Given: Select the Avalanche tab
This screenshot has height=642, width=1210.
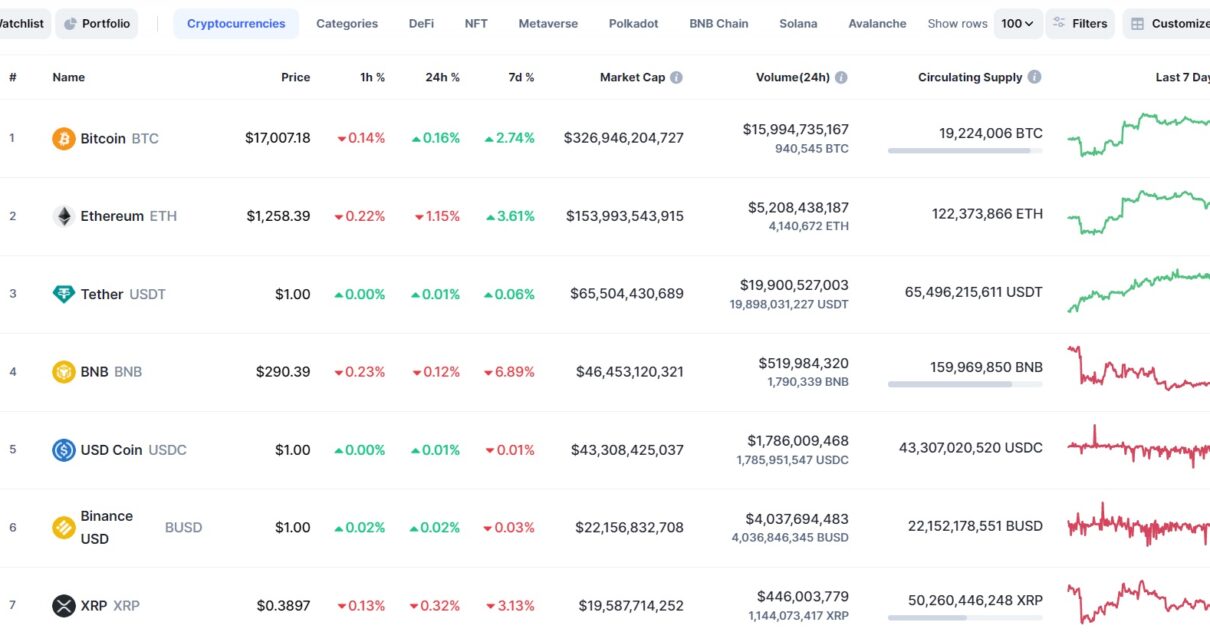Looking at the screenshot, I should click(877, 24).
